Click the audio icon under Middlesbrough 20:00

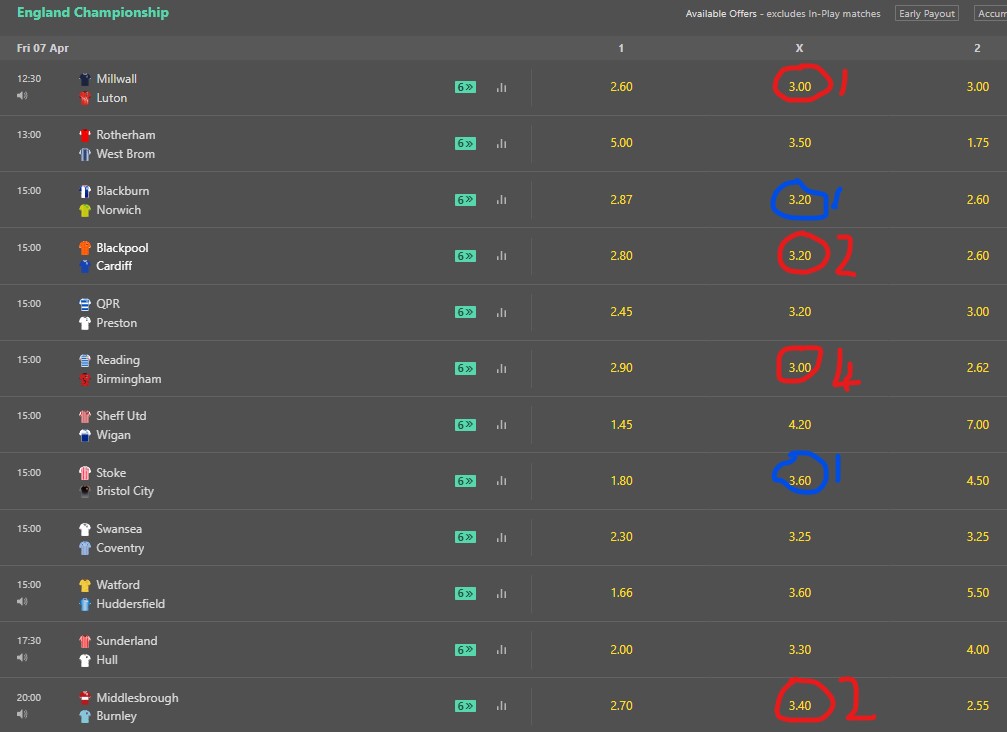(x=22, y=714)
